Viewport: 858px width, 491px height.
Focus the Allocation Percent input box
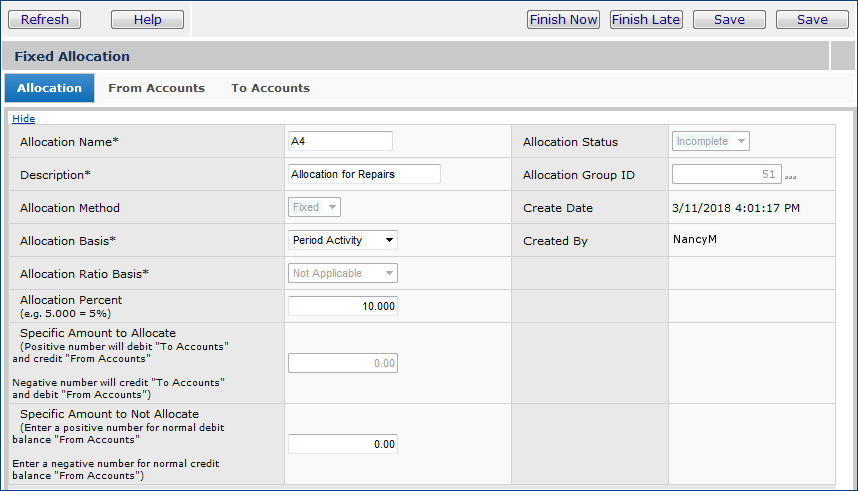tap(342, 306)
